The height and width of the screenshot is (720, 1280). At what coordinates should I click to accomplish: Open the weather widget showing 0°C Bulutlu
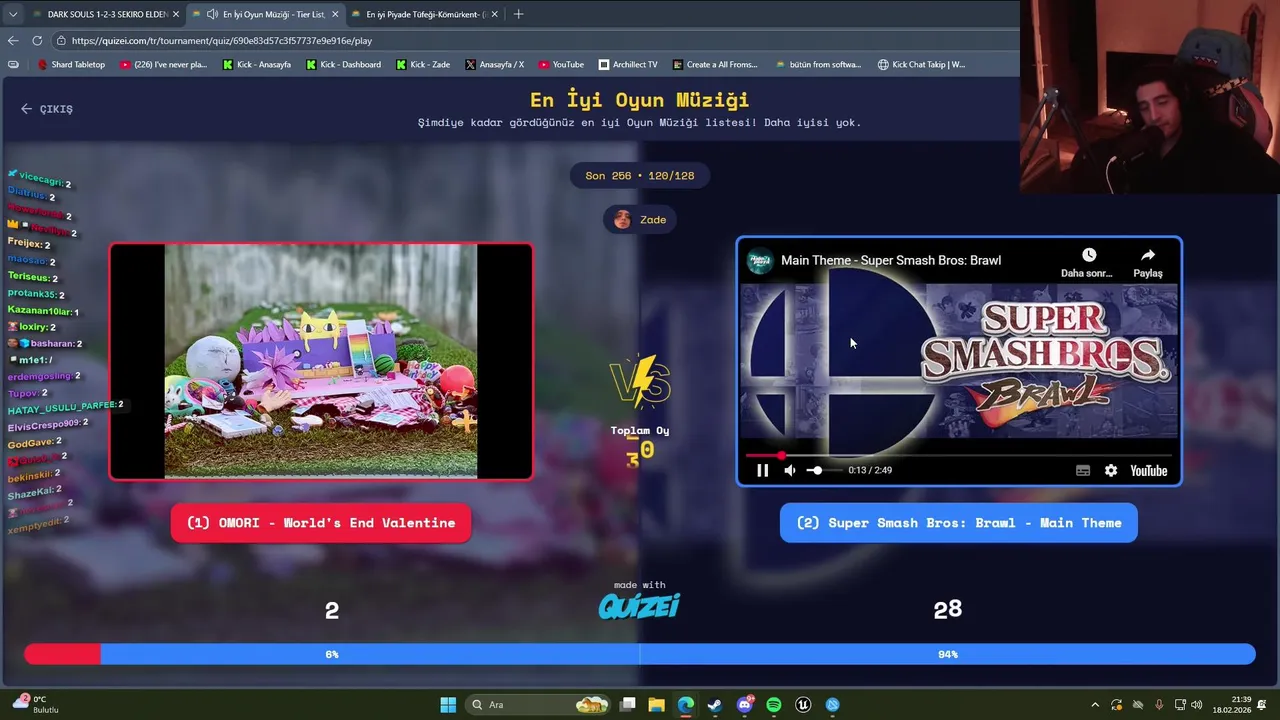pos(33,704)
